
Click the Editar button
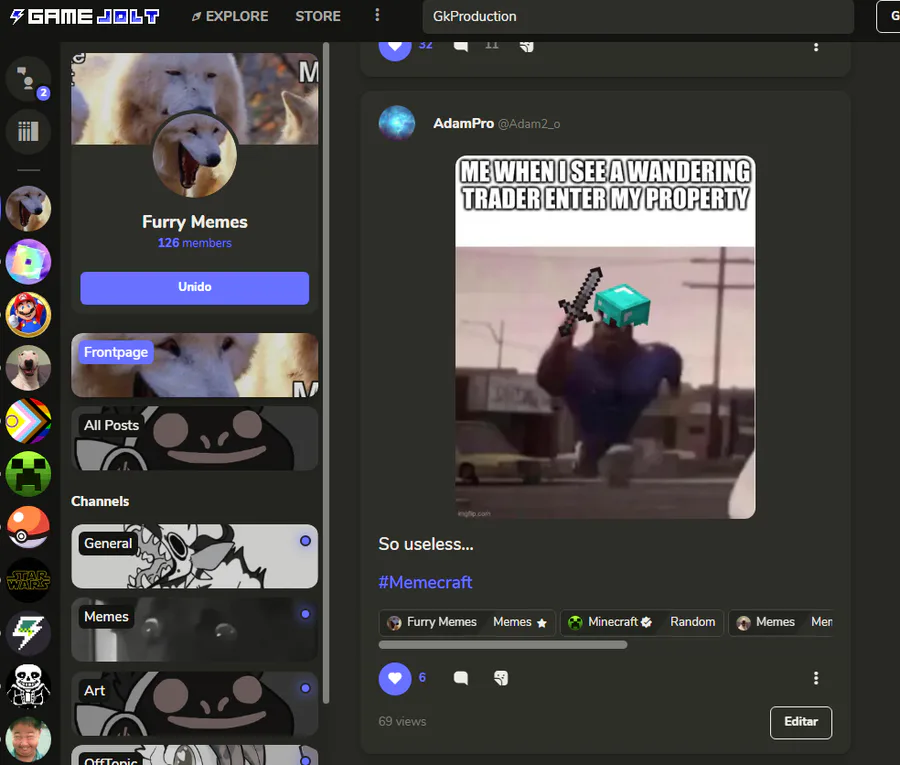click(x=801, y=722)
